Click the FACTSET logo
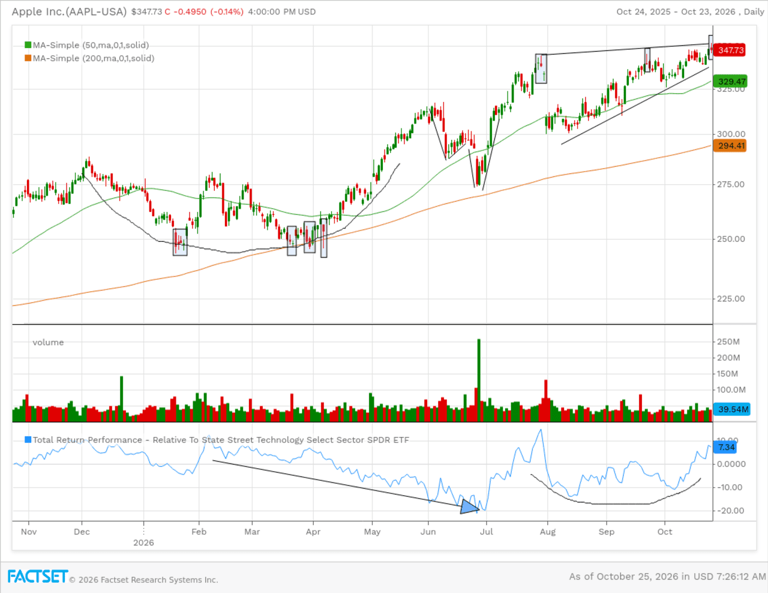 point(37,576)
